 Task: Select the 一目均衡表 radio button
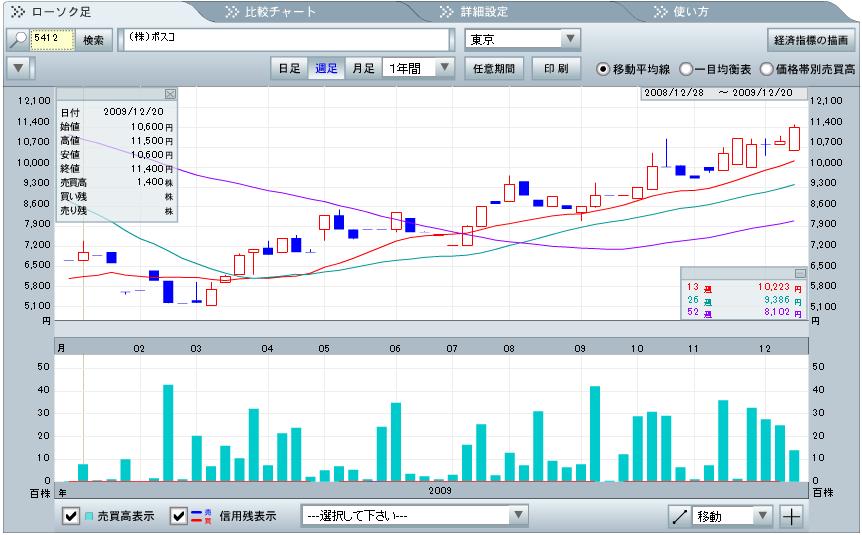tap(686, 69)
